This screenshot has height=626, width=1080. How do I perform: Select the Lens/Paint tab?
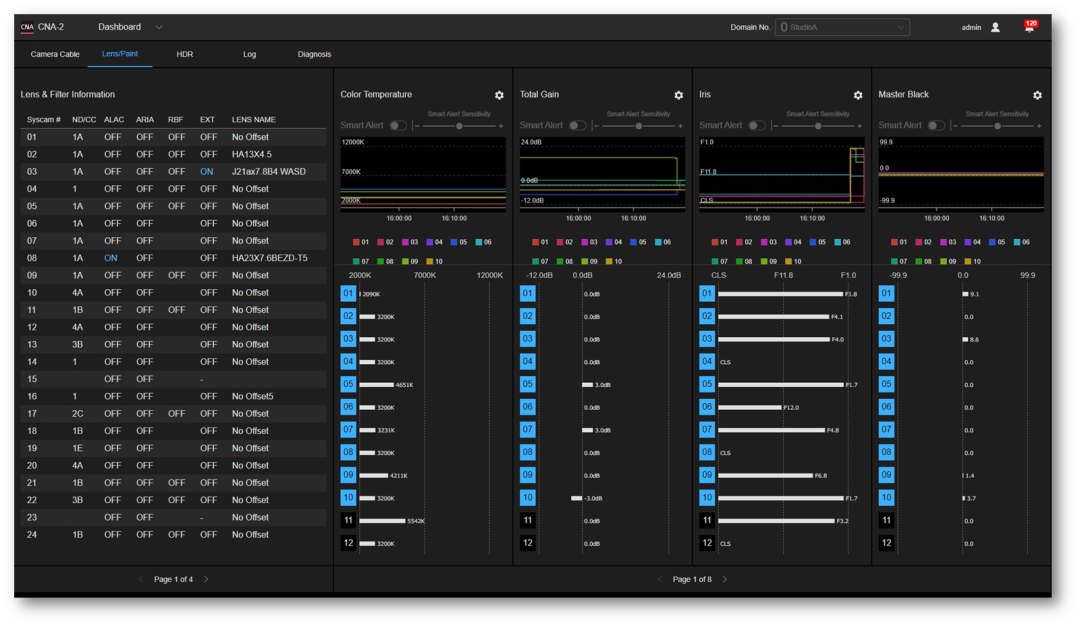[120, 54]
